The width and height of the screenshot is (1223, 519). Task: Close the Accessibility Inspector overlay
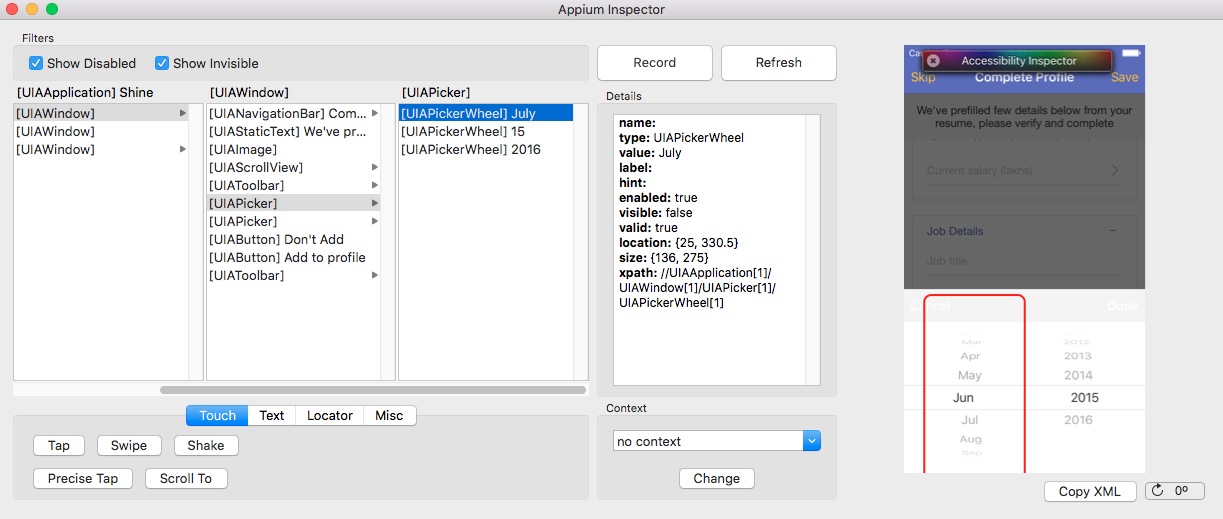click(x=933, y=61)
